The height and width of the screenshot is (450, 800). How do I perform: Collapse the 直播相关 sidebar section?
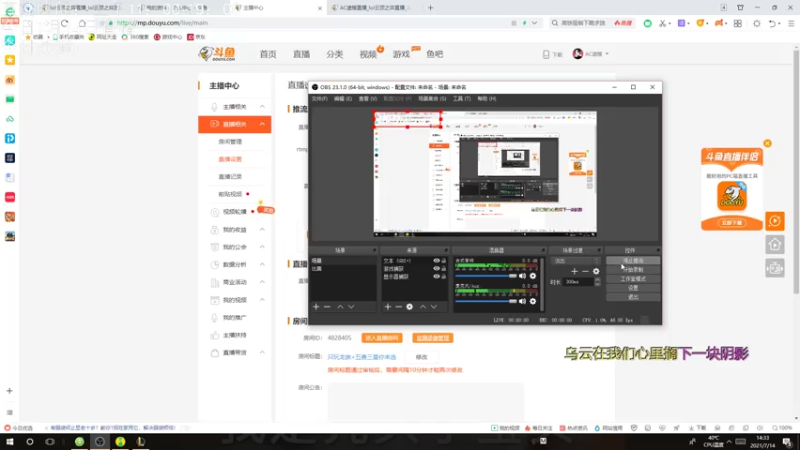(262, 124)
